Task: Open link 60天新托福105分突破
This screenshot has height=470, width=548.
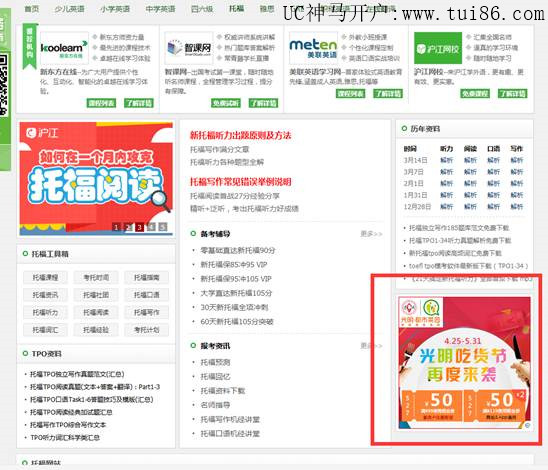Action: click(237, 321)
